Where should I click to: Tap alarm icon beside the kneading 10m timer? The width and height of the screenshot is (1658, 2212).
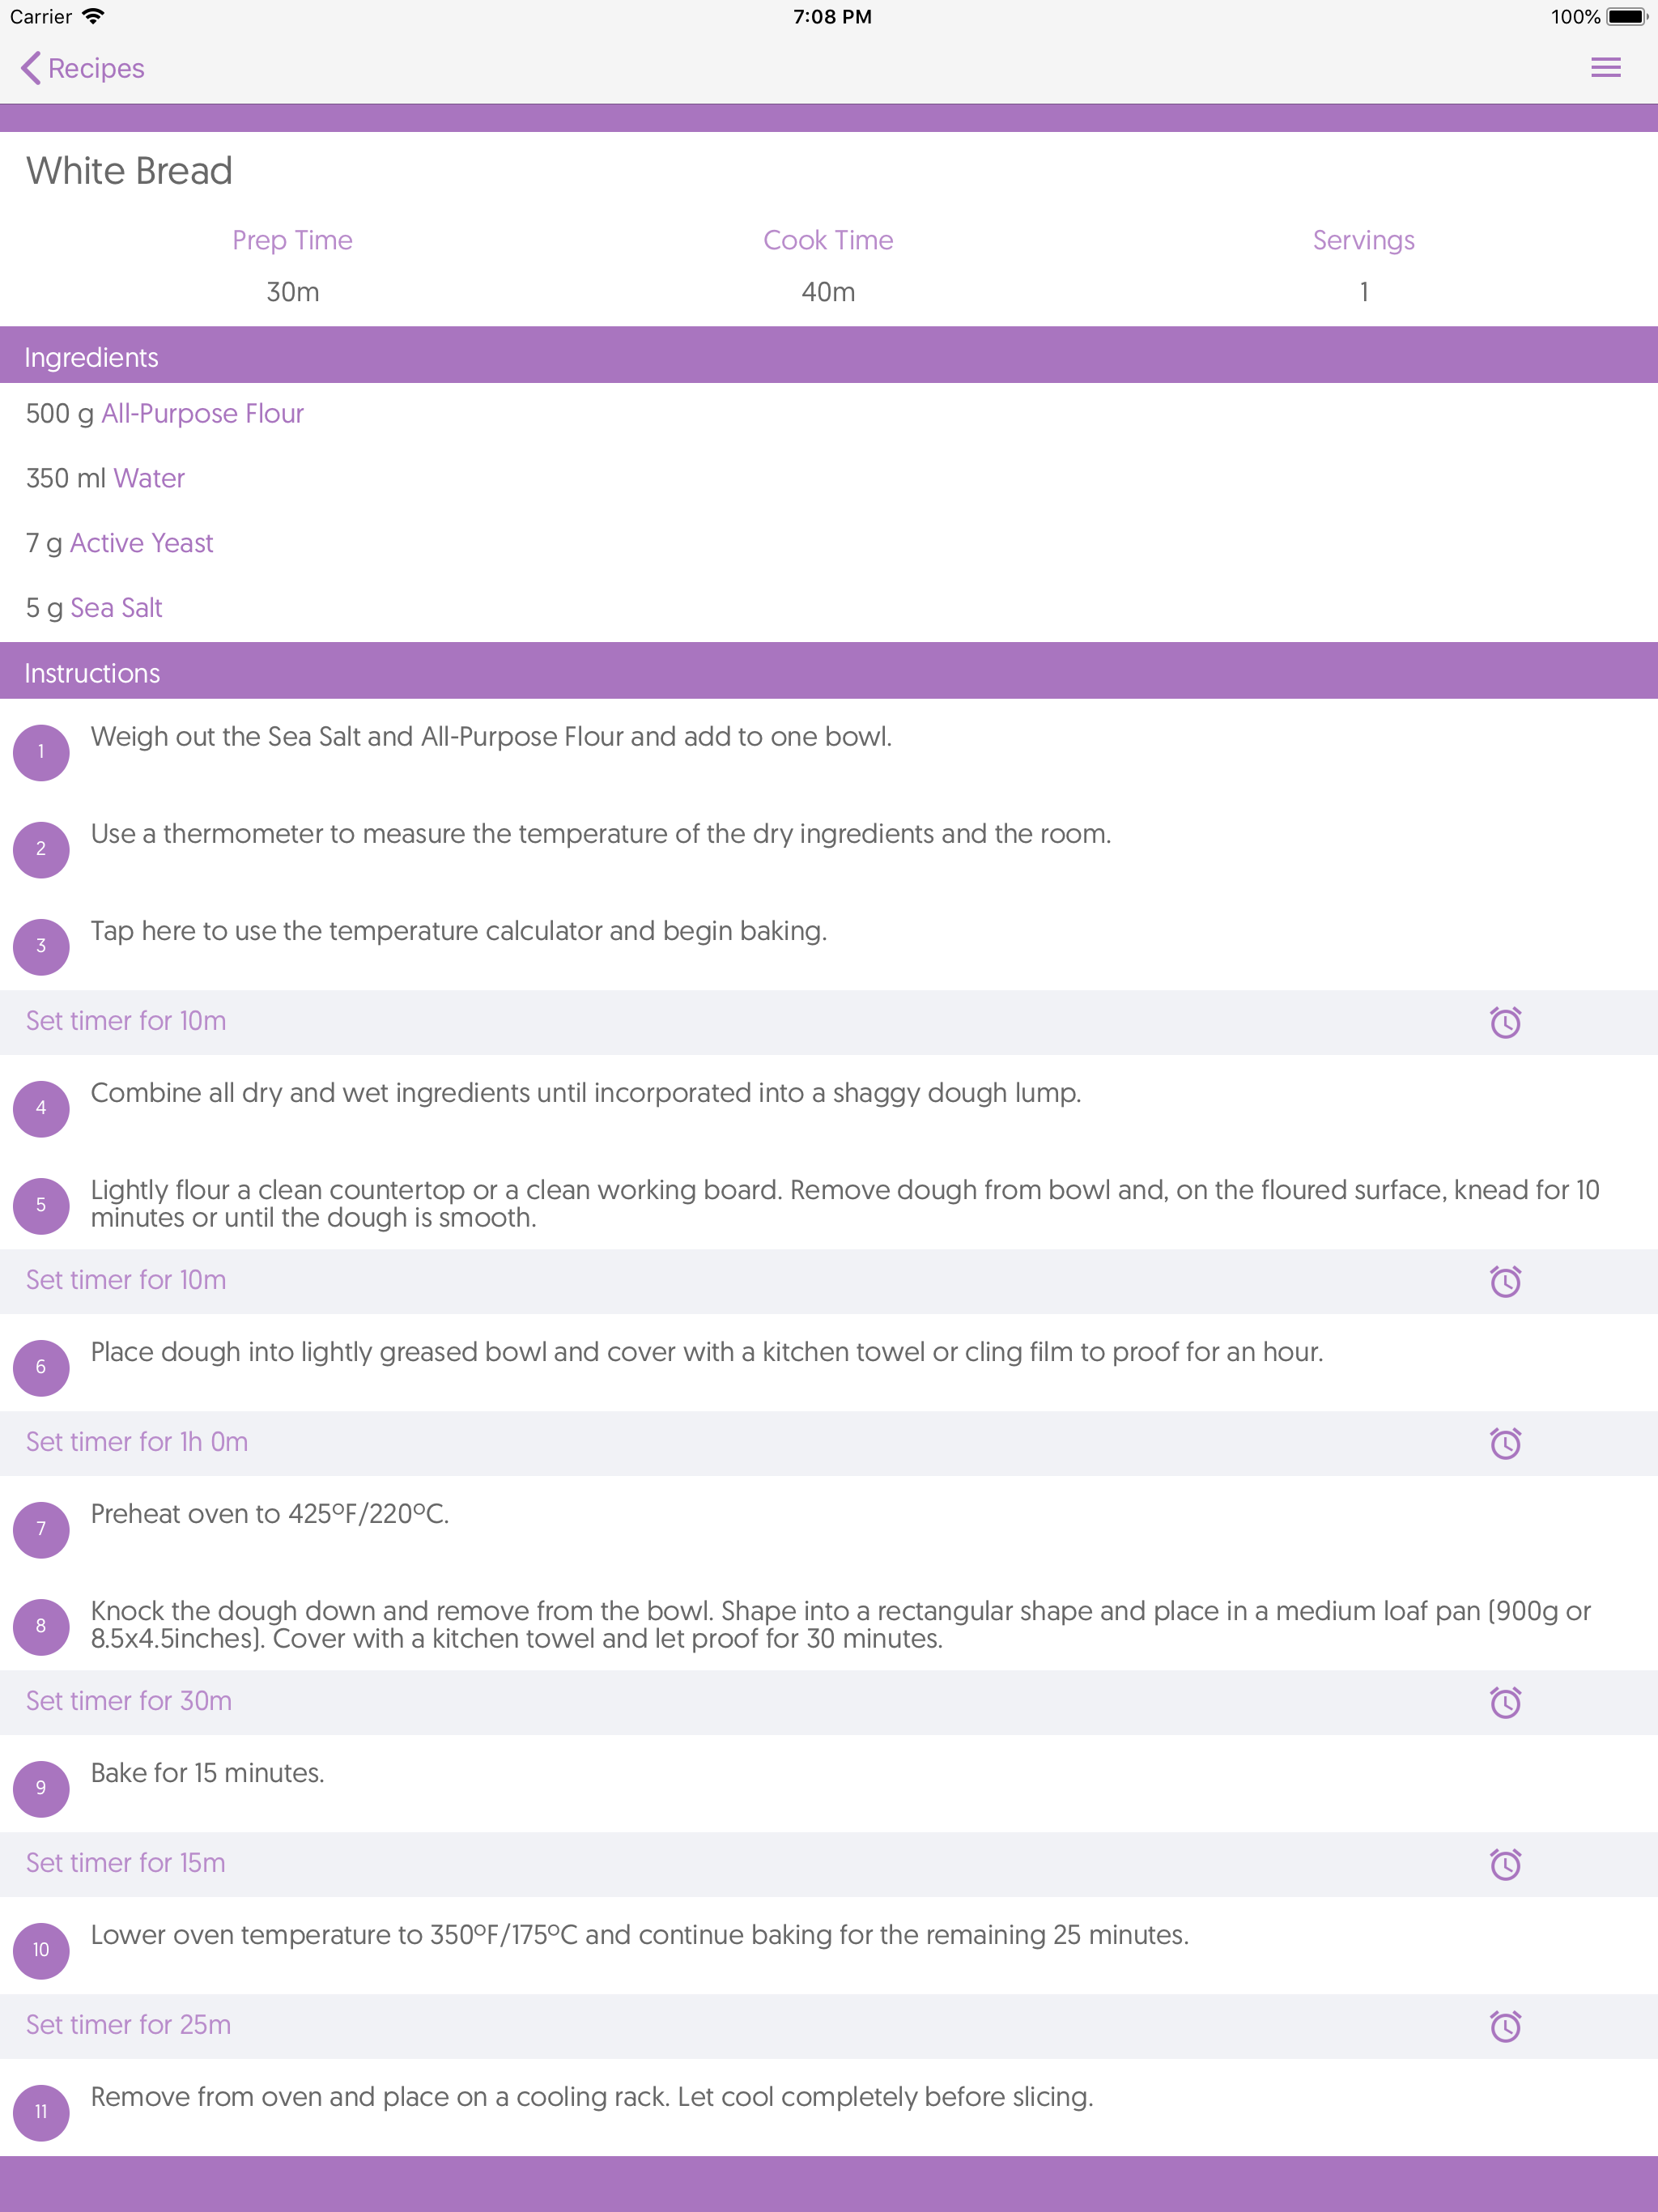click(1505, 1281)
